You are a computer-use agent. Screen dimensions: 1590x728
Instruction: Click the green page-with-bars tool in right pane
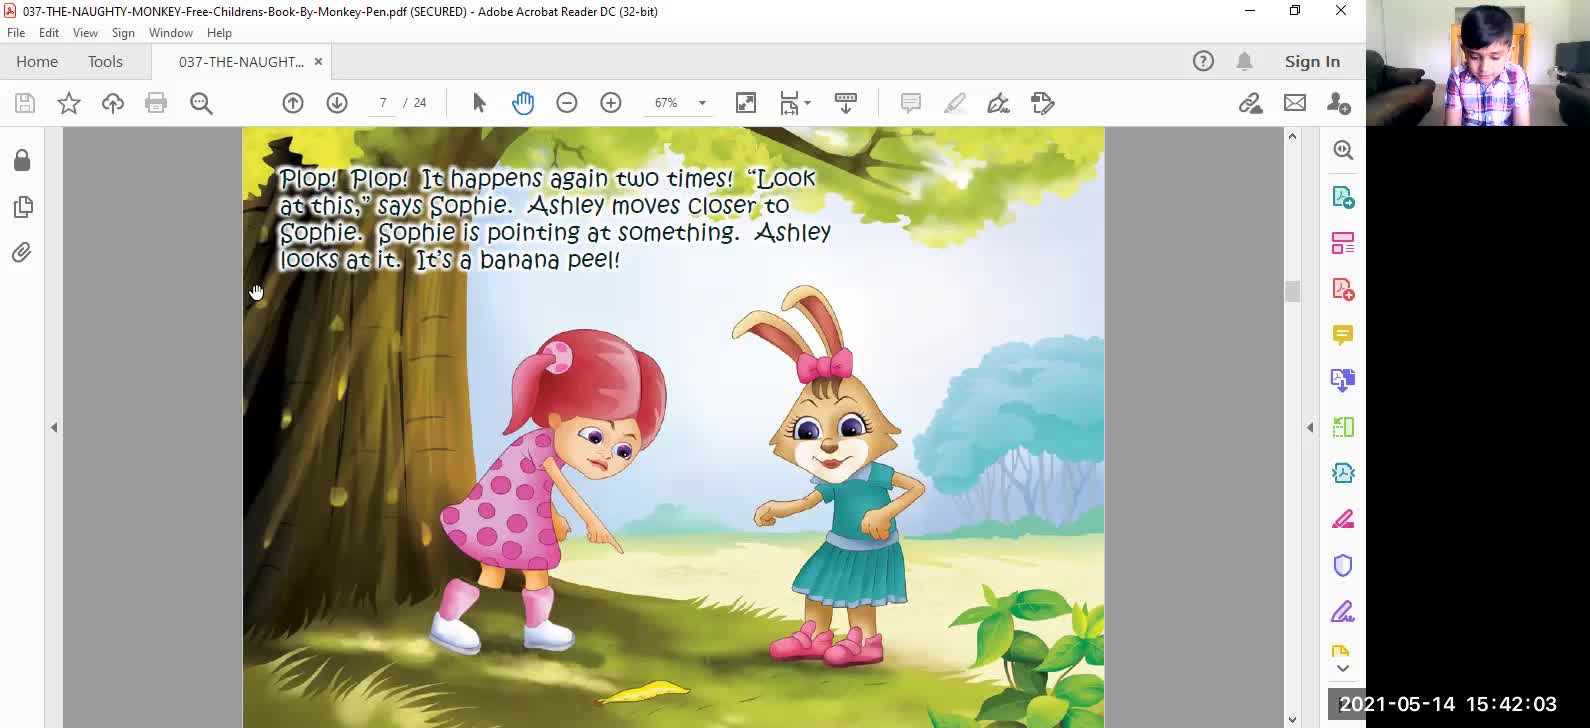[1343, 427]
